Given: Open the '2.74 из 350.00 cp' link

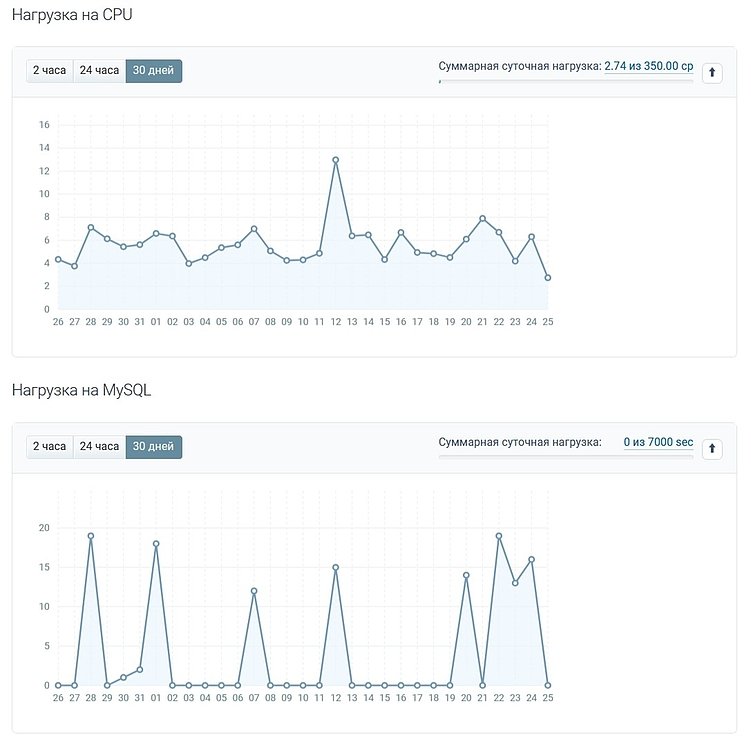Looking at the screenshot, I should tap(649, 66).
